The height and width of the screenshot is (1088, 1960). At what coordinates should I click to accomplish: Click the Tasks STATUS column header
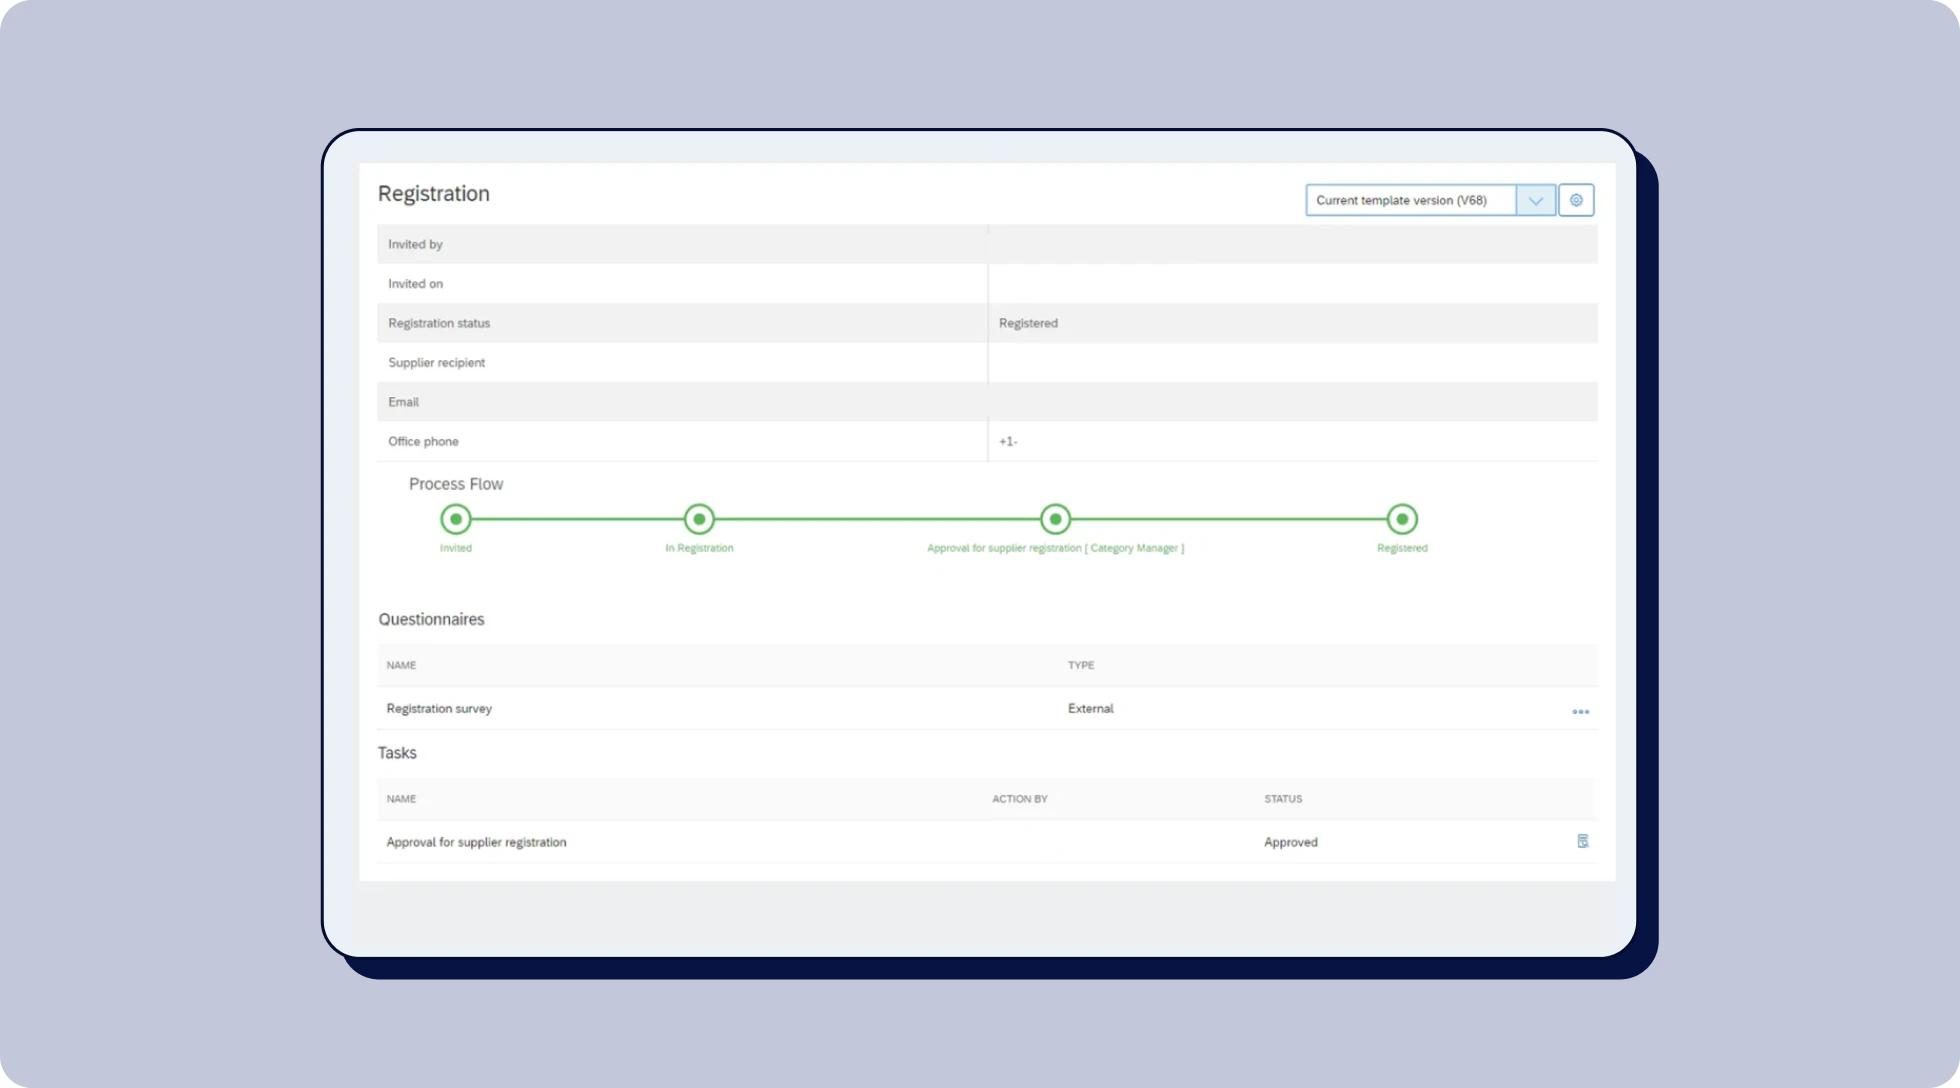pos(1283,799)
